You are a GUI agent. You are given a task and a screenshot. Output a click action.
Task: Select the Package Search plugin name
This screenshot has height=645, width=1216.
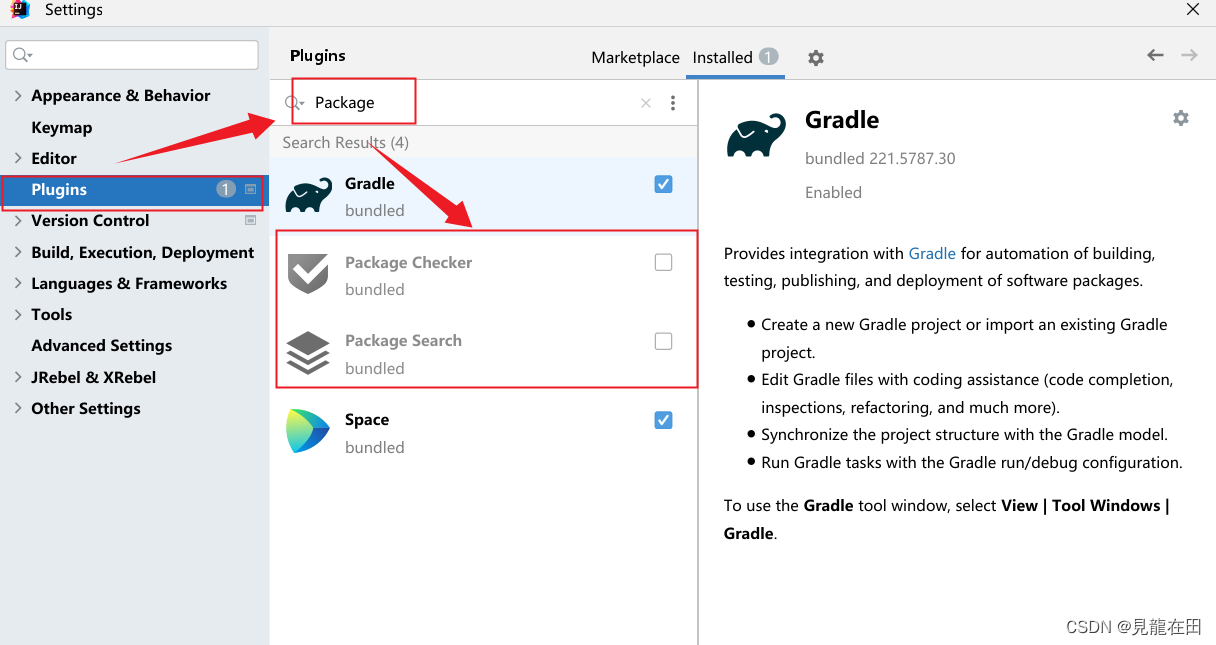point(403,341)
